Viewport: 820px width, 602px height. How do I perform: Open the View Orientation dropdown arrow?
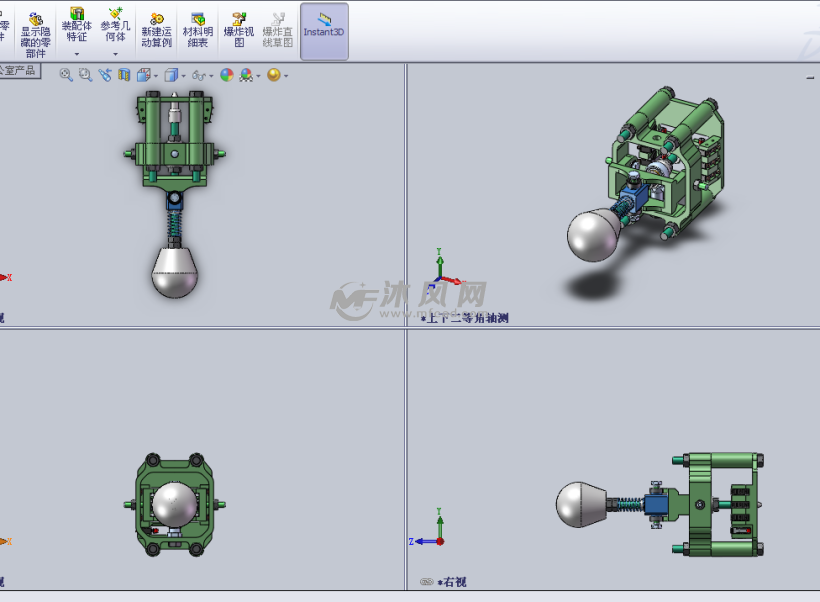pos(156,76)
